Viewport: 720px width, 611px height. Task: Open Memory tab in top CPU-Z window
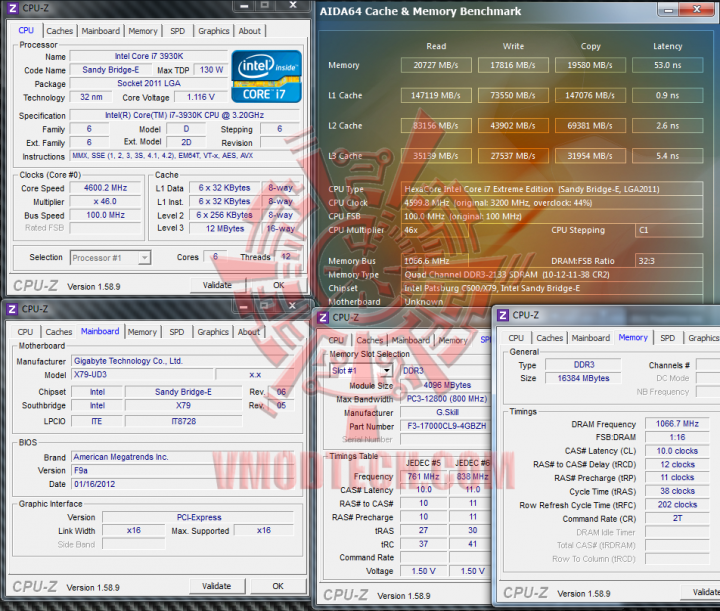[x=143, y=31]
